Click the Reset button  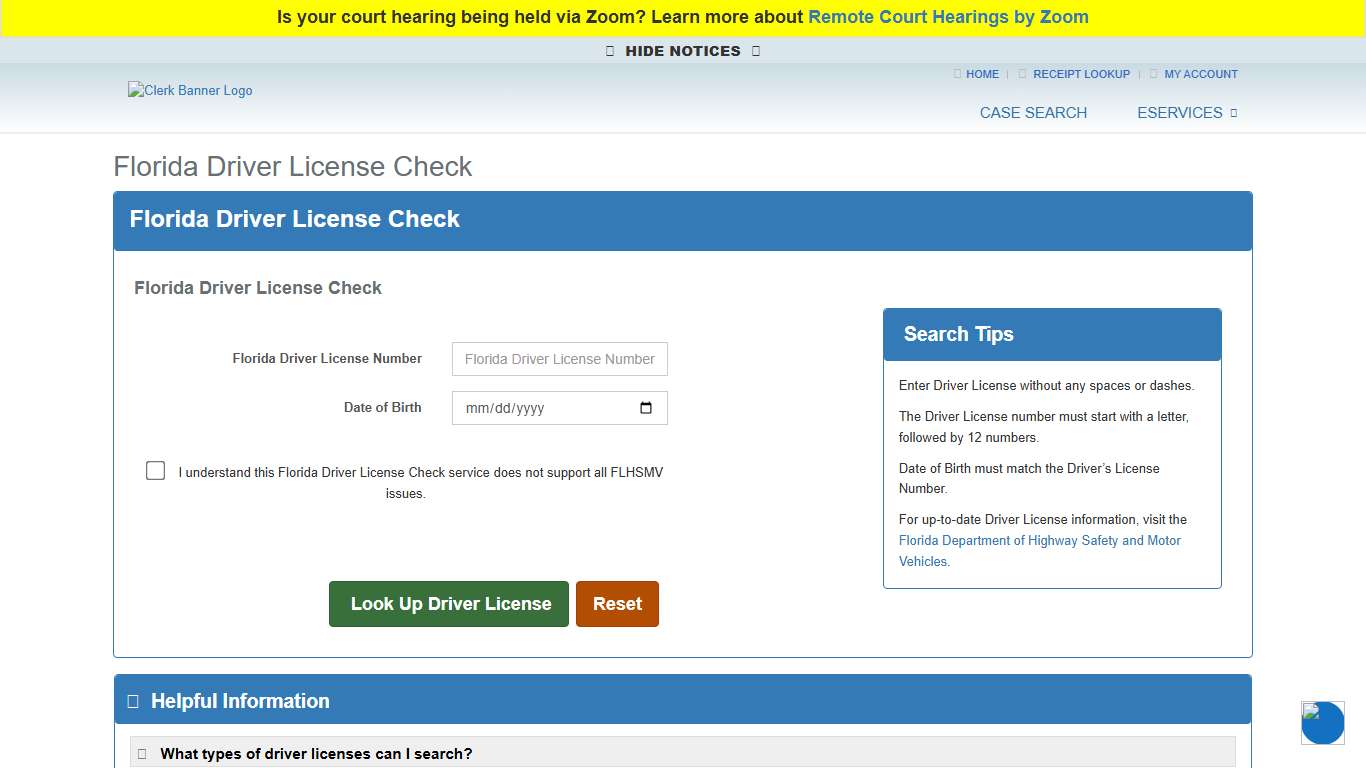[617, 603]
